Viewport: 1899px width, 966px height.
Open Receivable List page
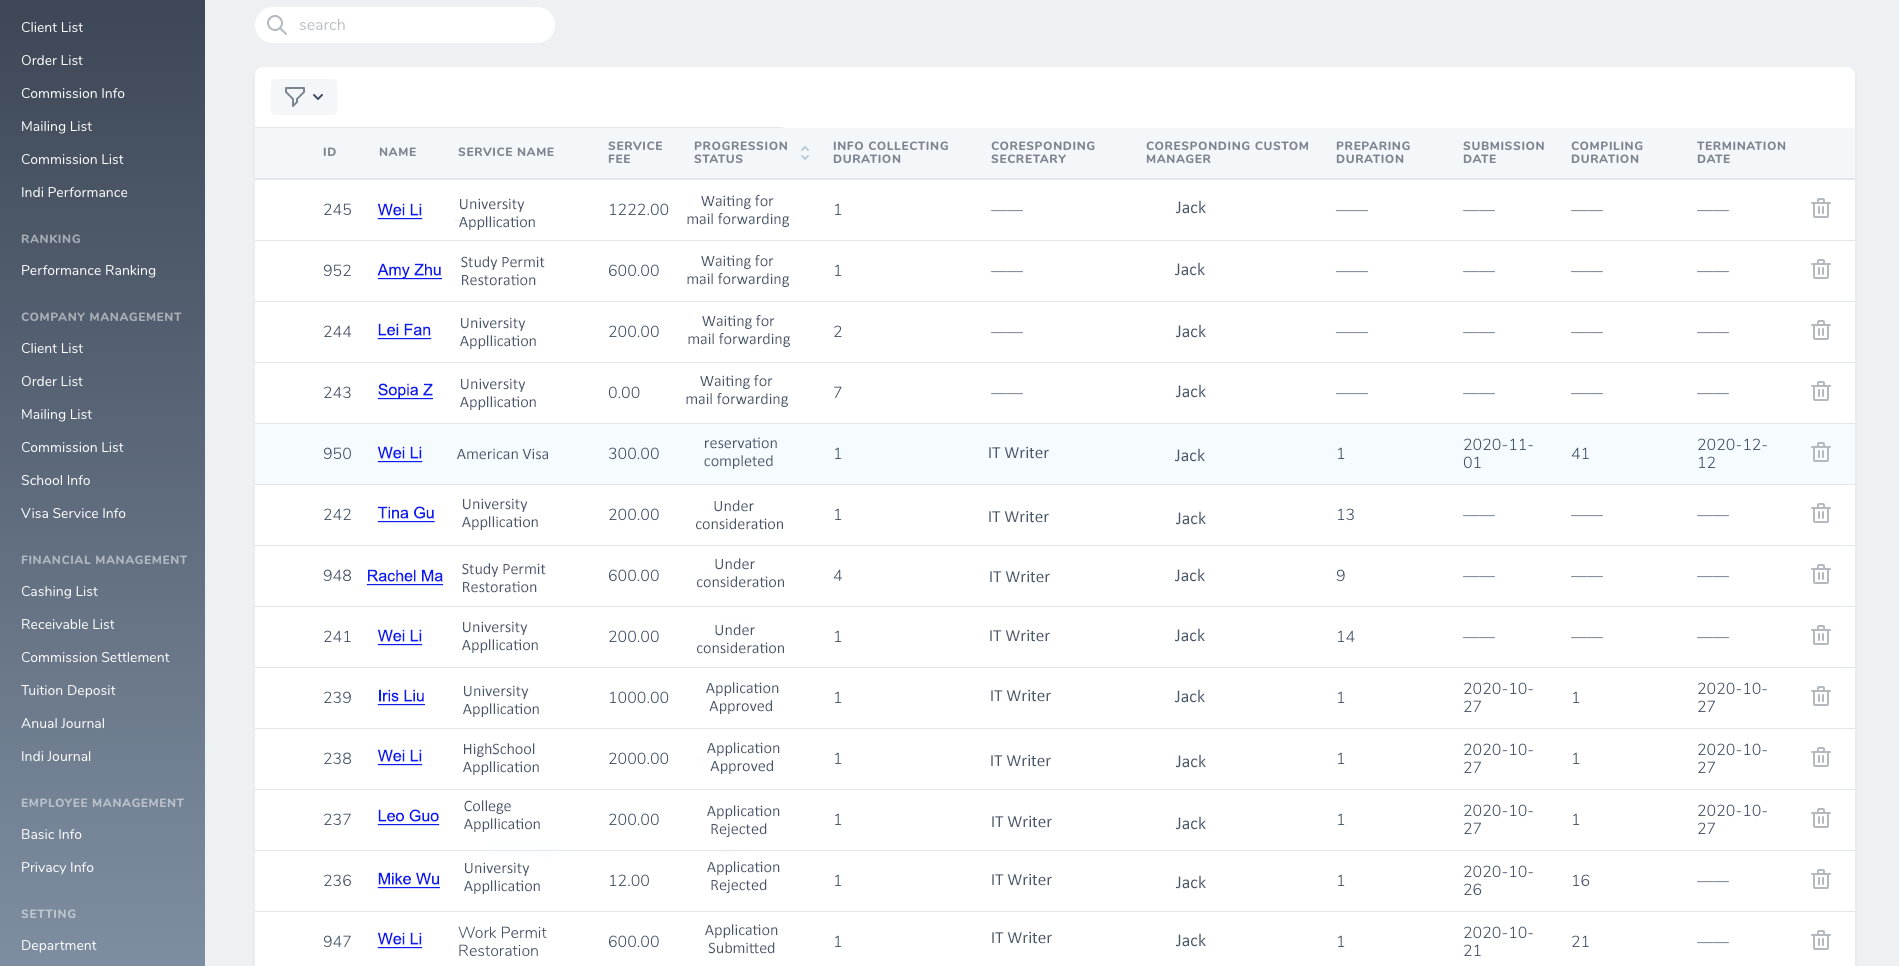tap(68, 624)
